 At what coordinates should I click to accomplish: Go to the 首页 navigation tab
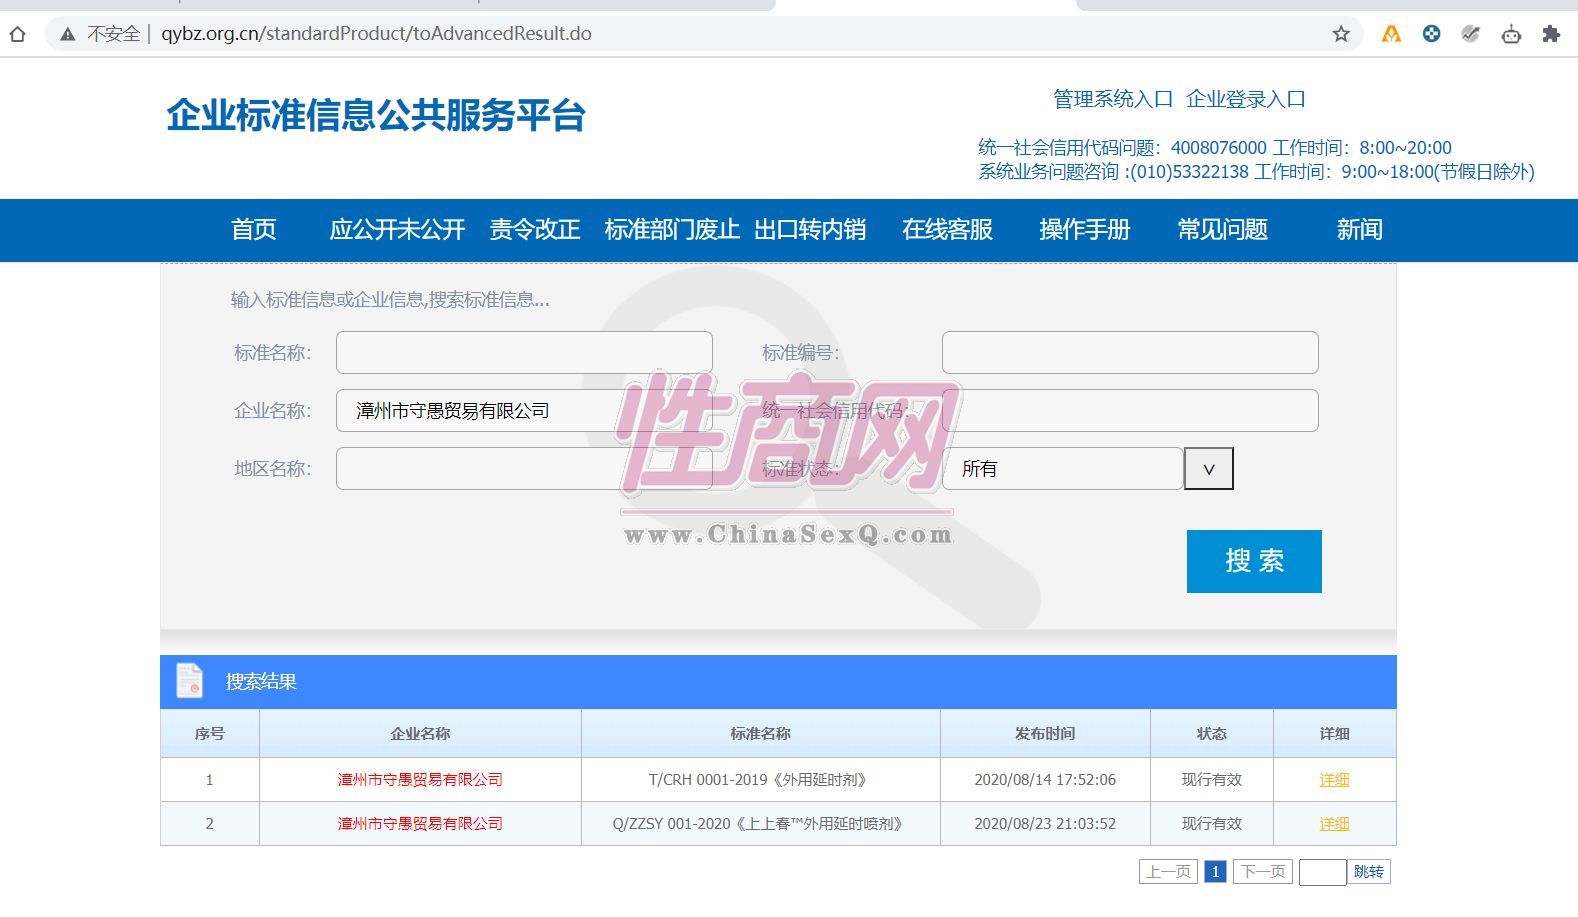(254, 230)
